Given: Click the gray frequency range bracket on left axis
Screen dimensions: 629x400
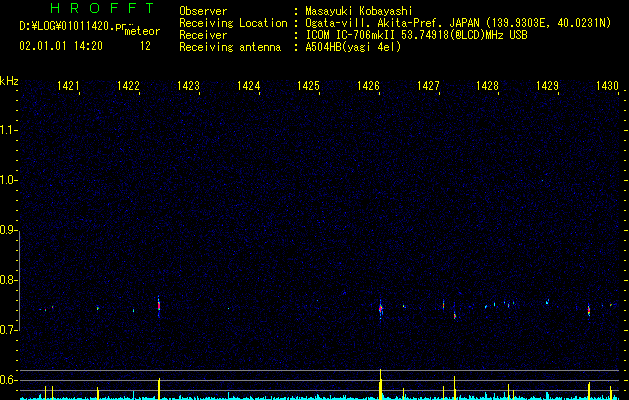Looking at the screenshot, I should click(x=20, y=281).
